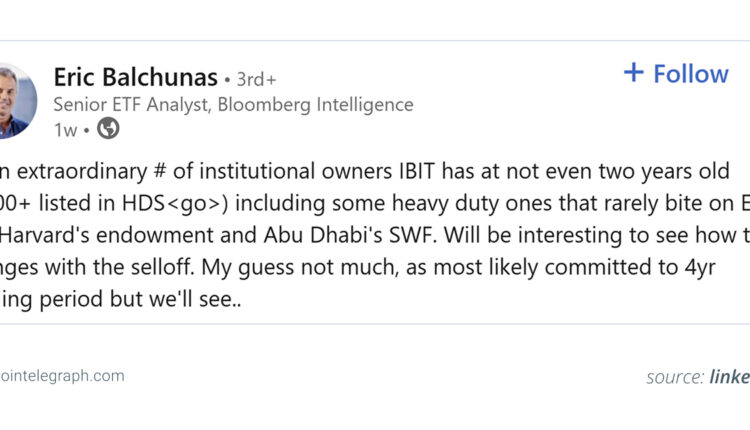Open the Eric Balchunas profile name link
750x430 pixels.
tap(136, 77)
